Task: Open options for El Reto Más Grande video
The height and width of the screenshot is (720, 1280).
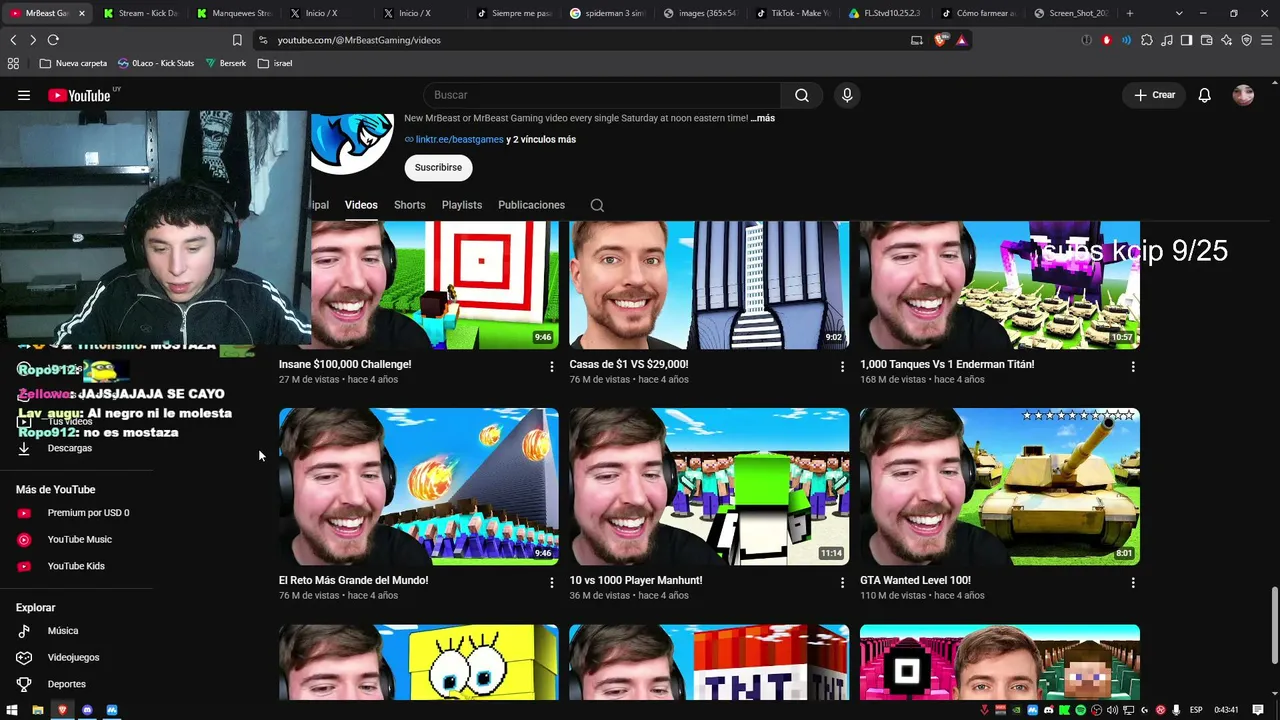Action: (x=551, y=583)
